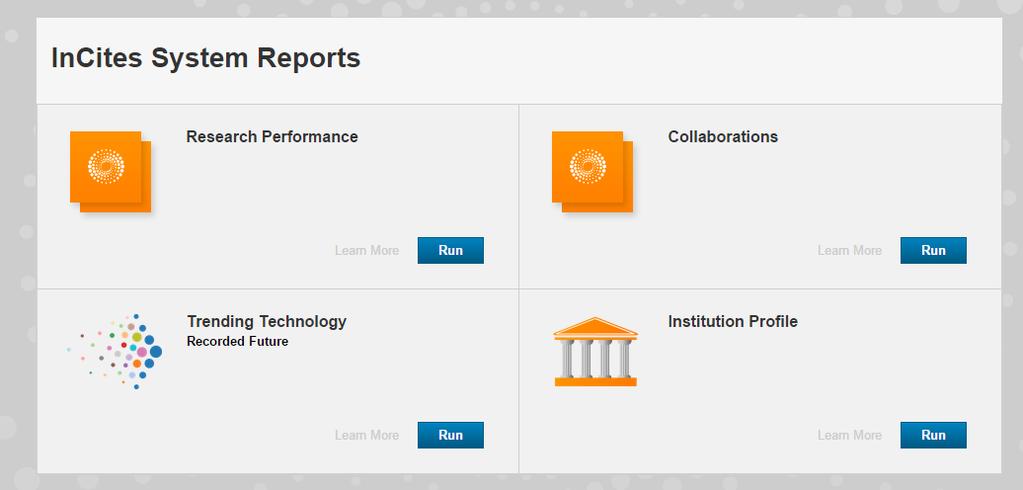Run the Collaborations report

934,251
